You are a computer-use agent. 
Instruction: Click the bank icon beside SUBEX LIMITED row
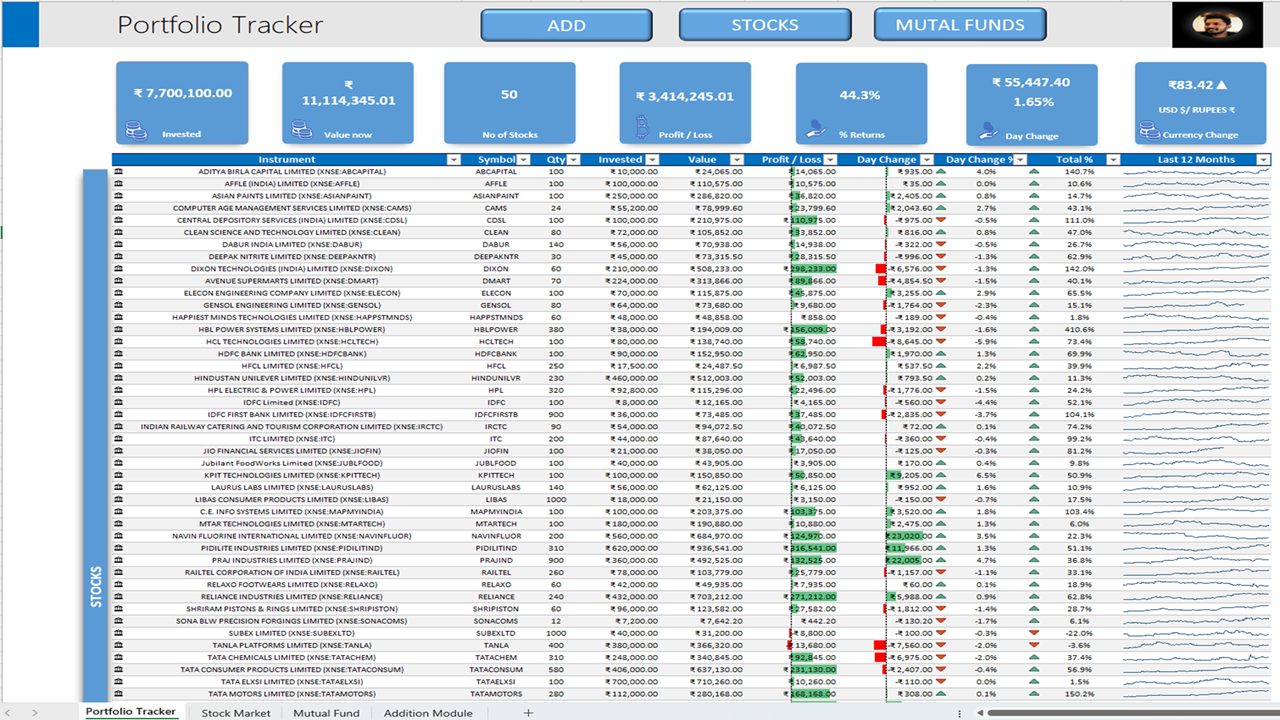coord(119,633)
